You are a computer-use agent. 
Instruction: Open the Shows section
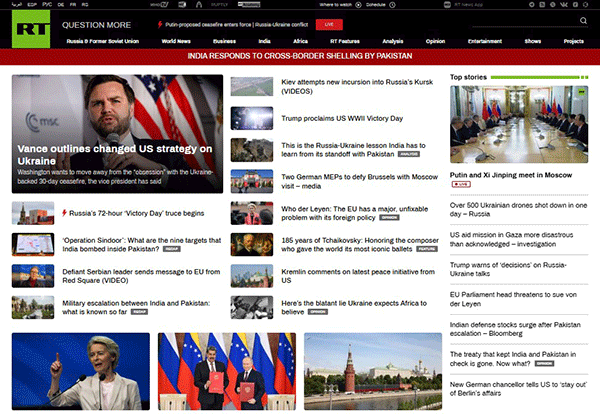click(533, 41)
